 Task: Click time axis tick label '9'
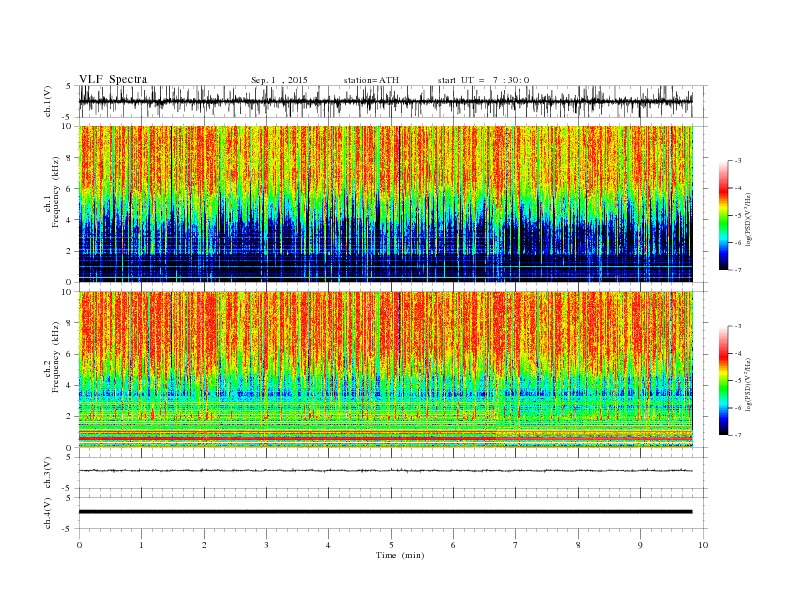coord(640,545)
